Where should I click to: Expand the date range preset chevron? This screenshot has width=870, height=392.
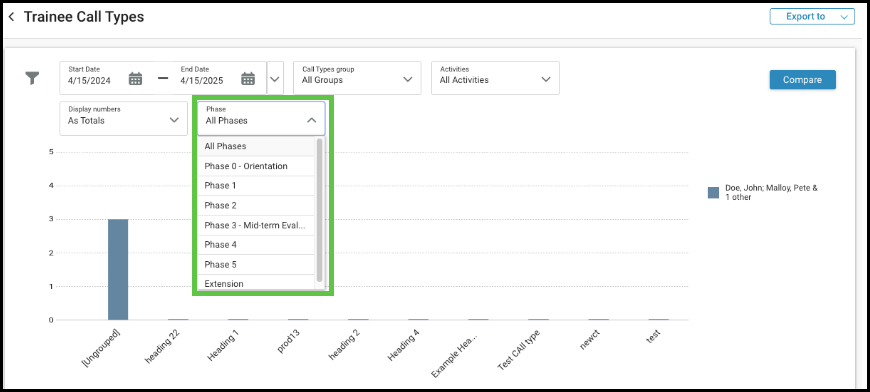pos(275,78)
